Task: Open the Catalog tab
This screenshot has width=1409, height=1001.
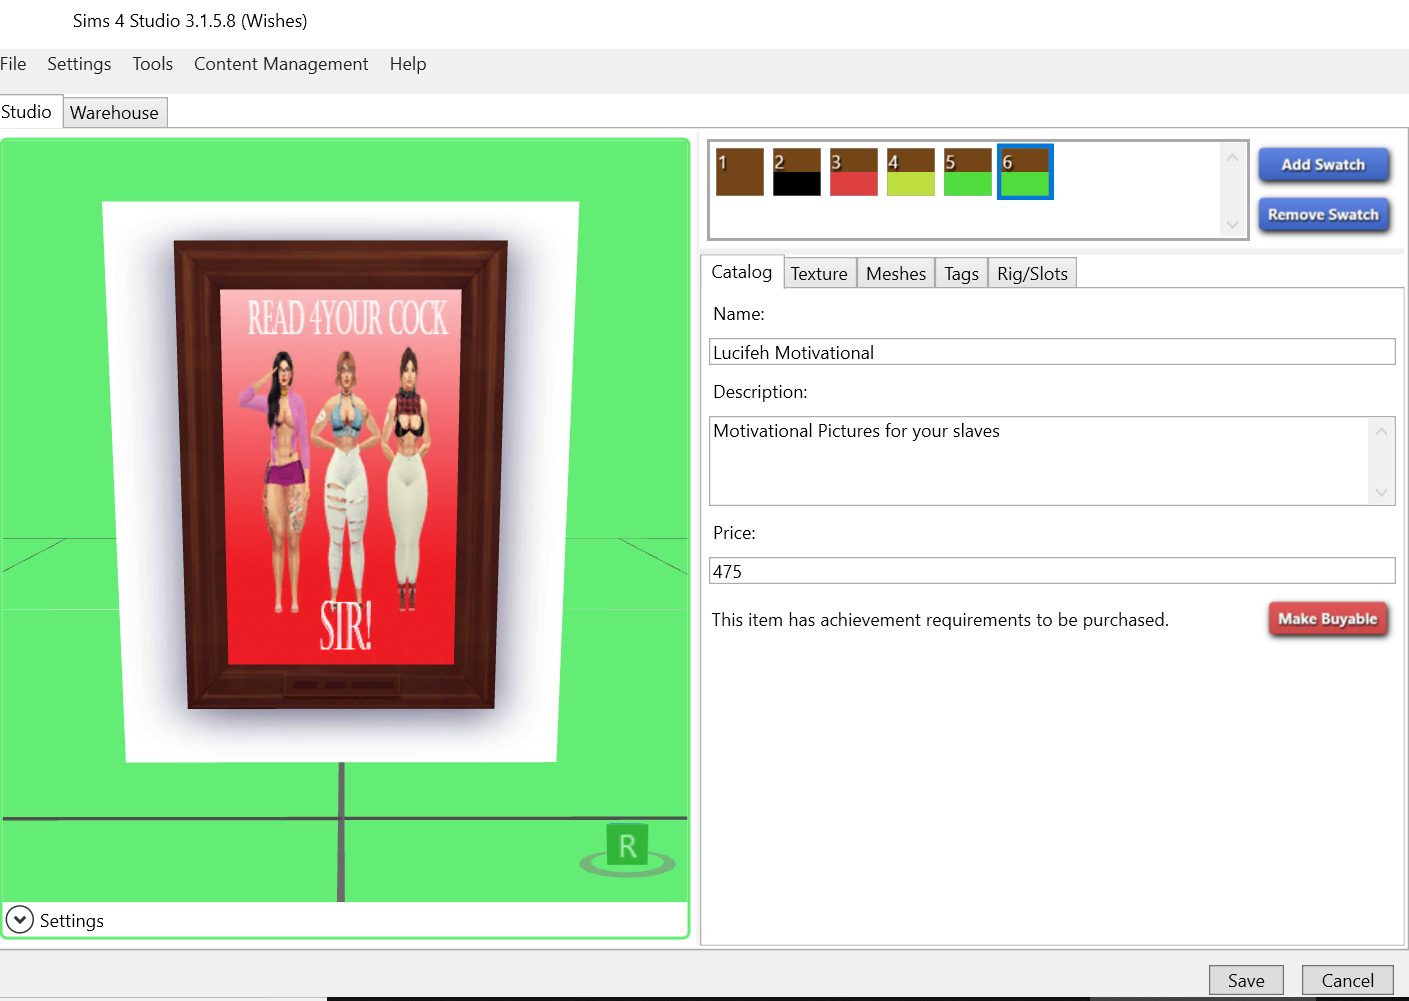Action: point(742,272)
